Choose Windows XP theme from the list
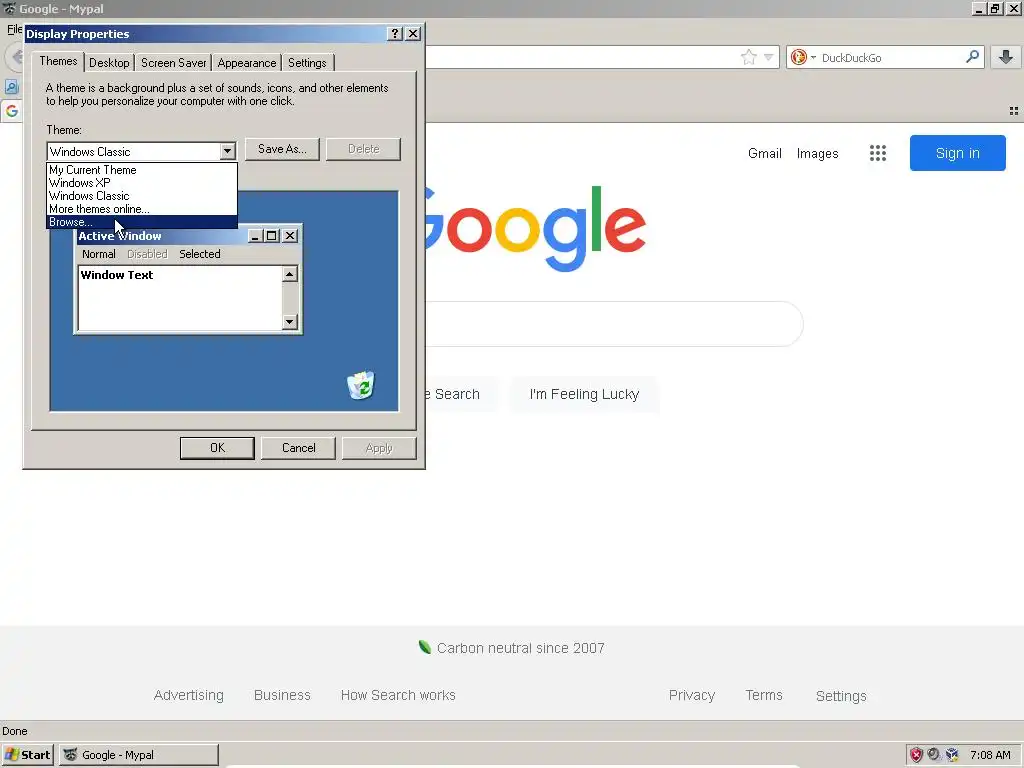This screenshot has height=768, width=1024. [142, 183]
